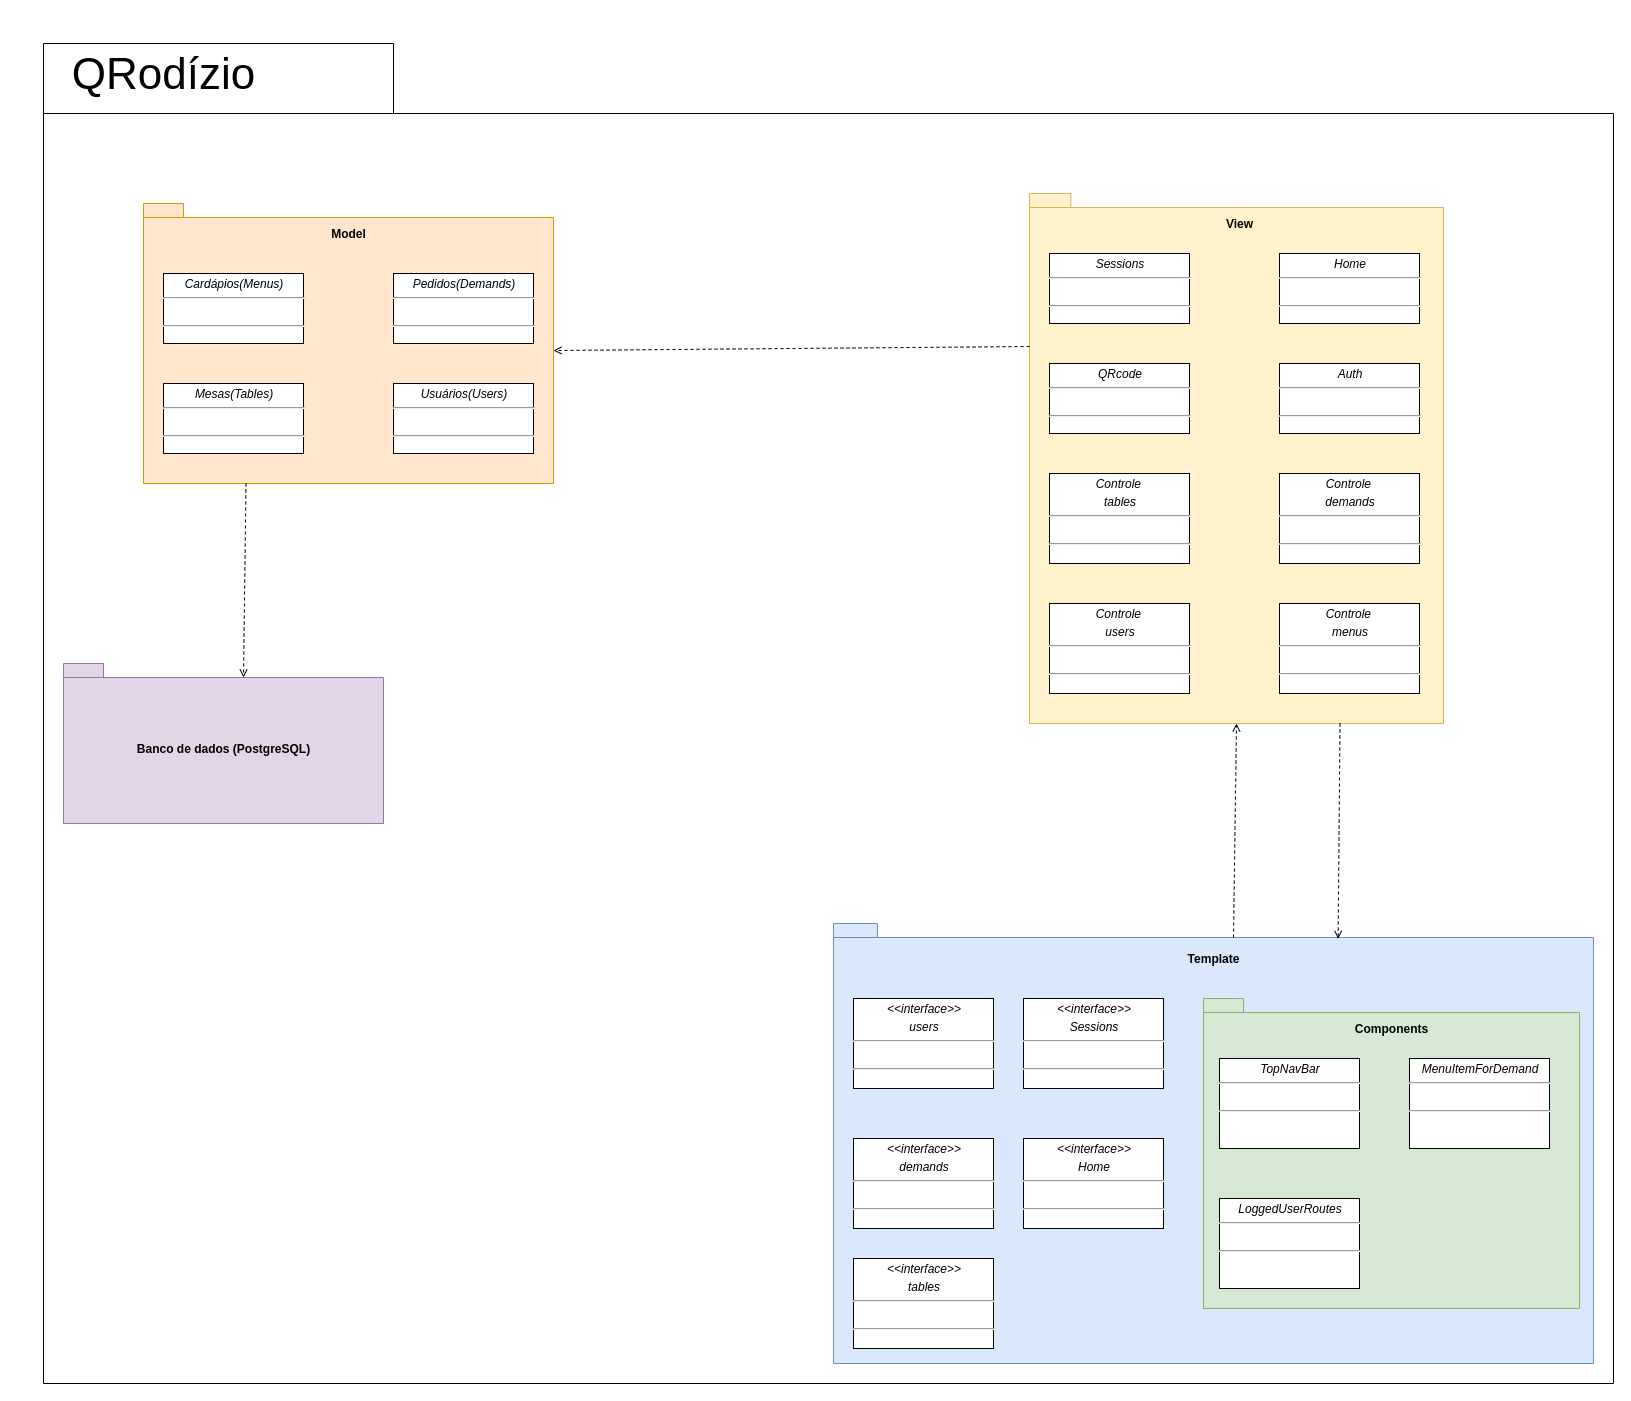Select the dashed arrow from View down to Template

coord(1339,830)
